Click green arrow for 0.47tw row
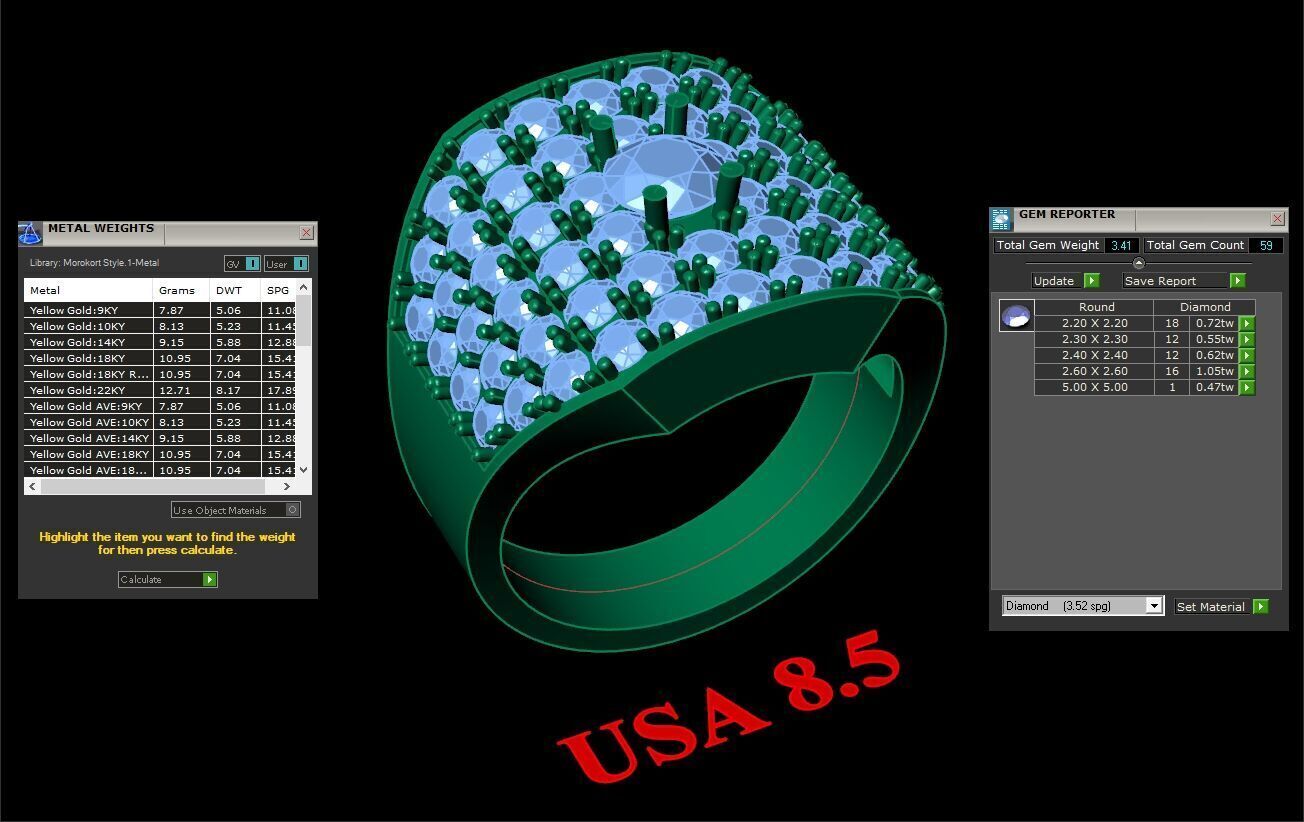Image resolution: width=1304 pixels, height=822 pixels. pyautogui.click(x=1246, y=388)
